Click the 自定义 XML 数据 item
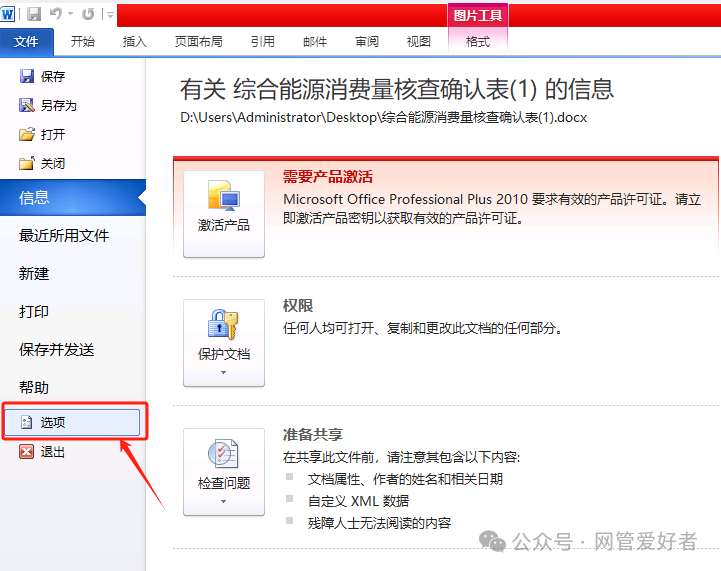Image resolution: width=721 pixels, height=571 pixels. 358,501
